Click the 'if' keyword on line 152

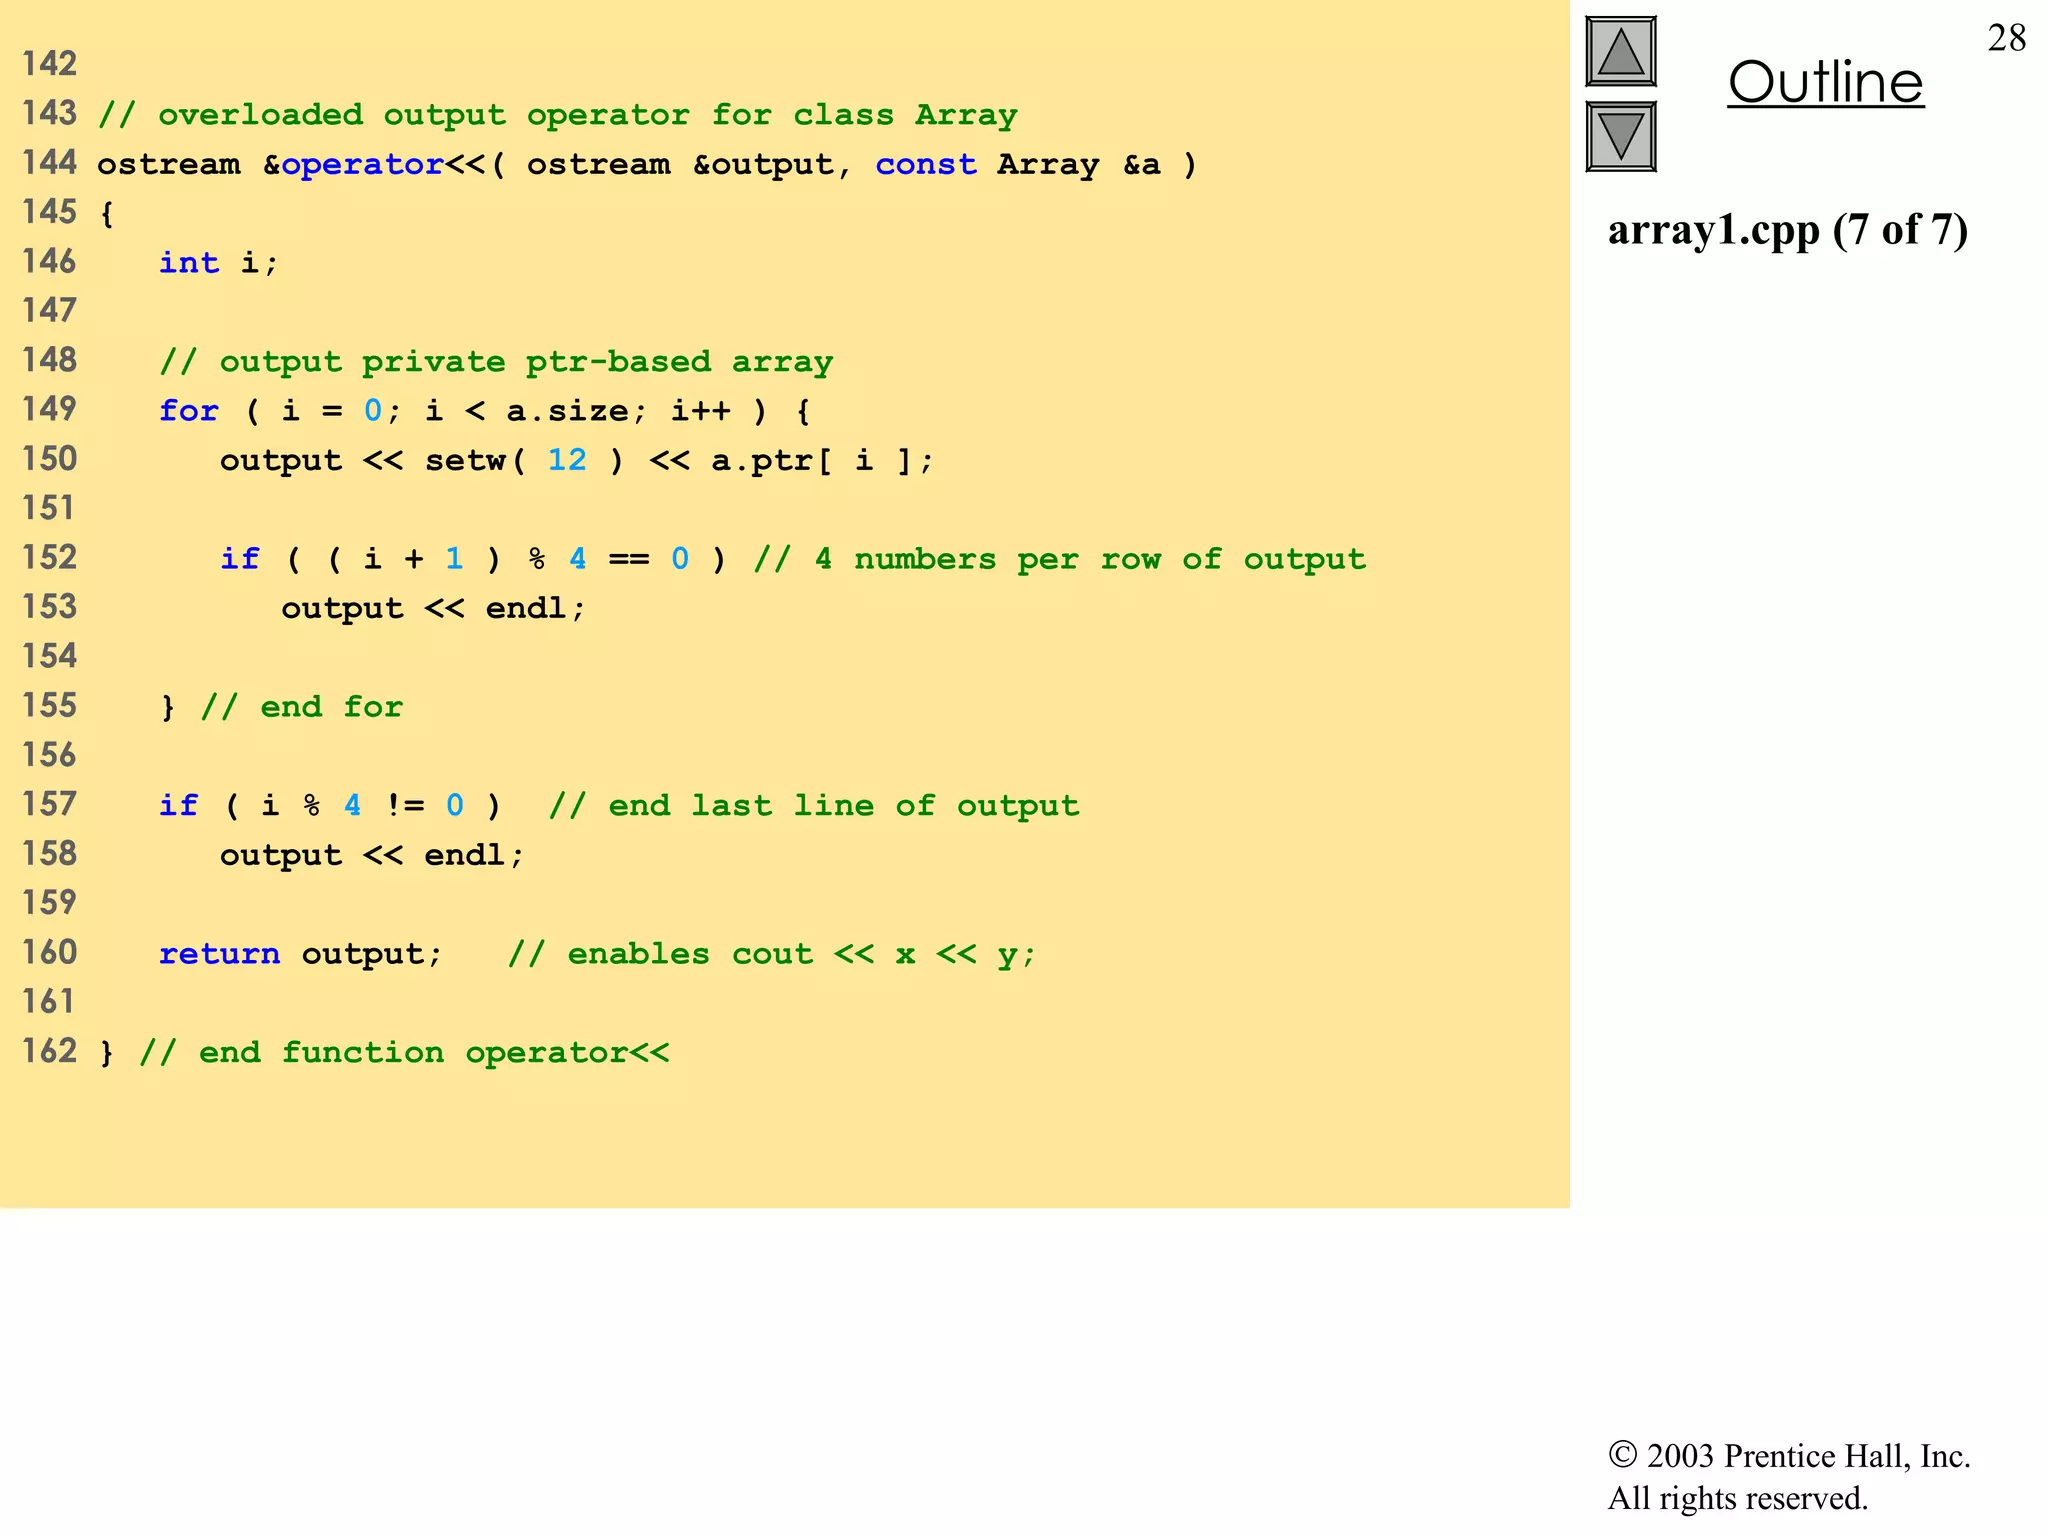click(240, 558)
